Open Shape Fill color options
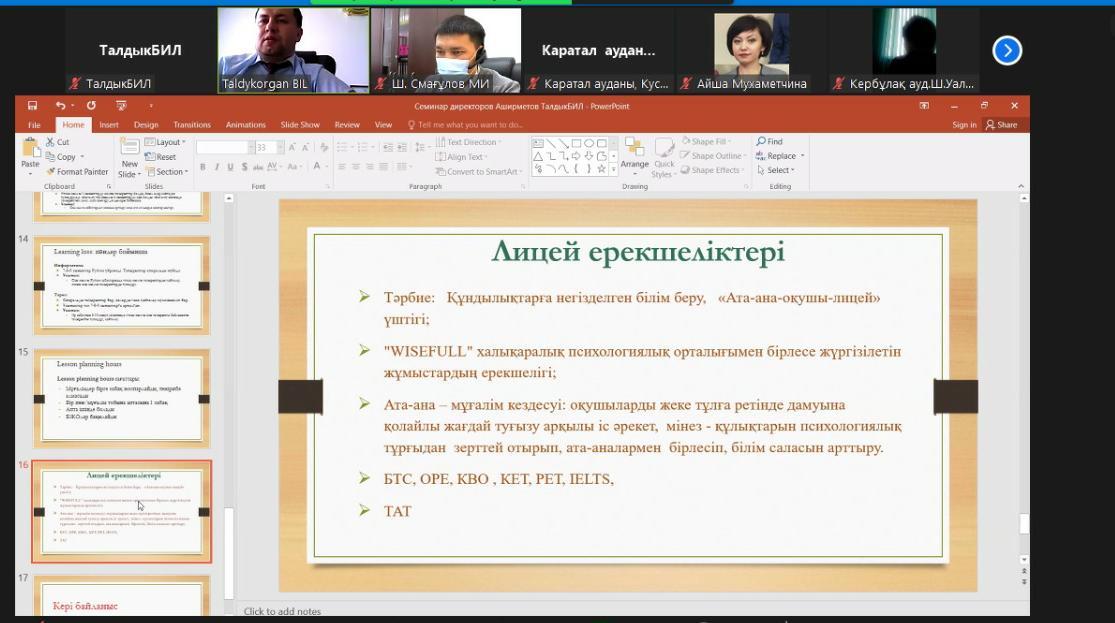 coord(707,142)
